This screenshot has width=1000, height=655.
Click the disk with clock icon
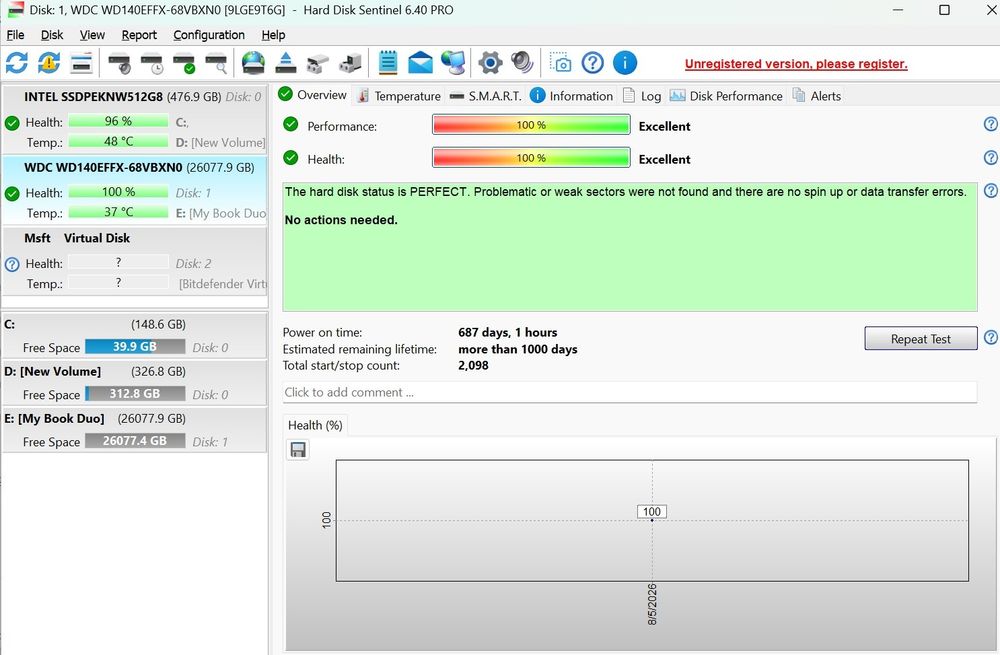[x=152, y=63]
